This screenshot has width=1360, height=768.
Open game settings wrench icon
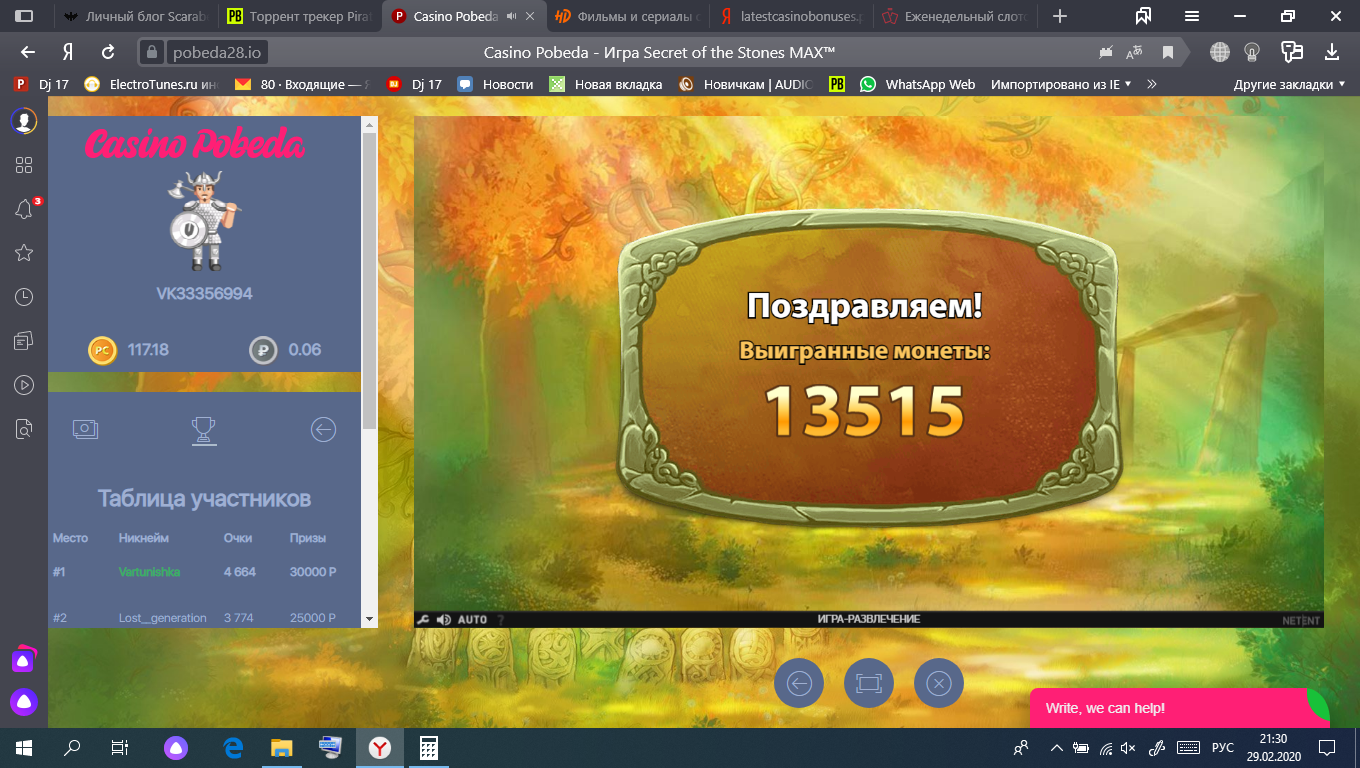tap(423, 619)
